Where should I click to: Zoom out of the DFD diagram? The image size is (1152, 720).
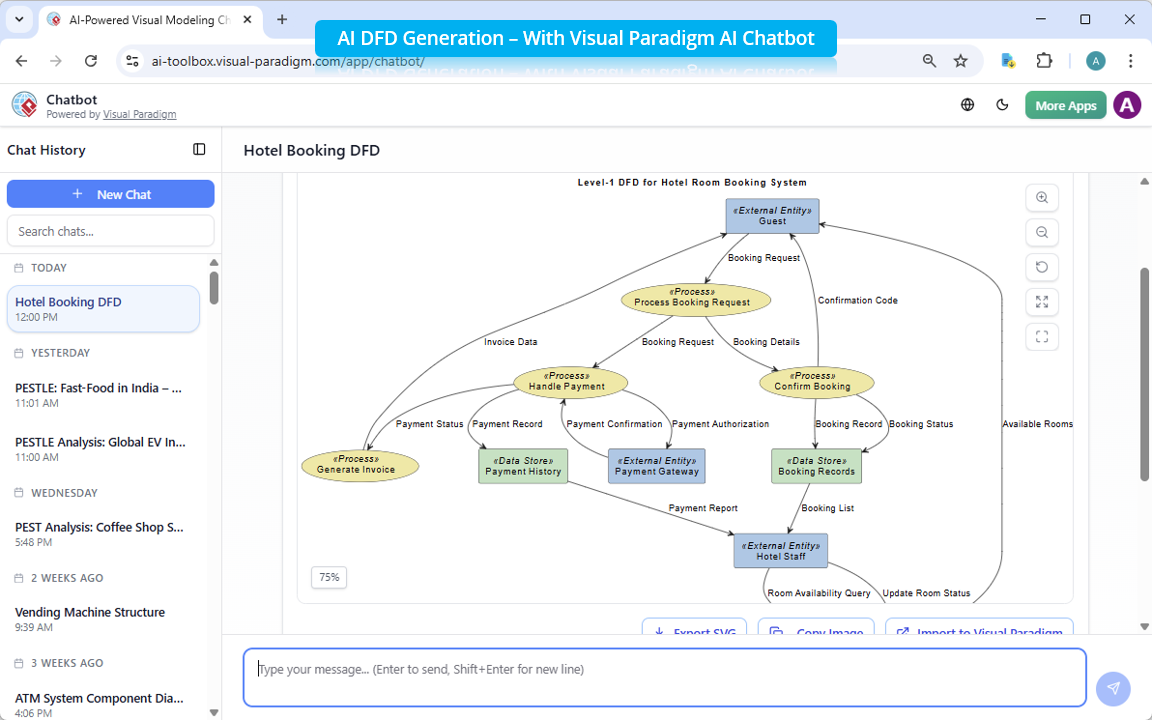point(1042,232)
